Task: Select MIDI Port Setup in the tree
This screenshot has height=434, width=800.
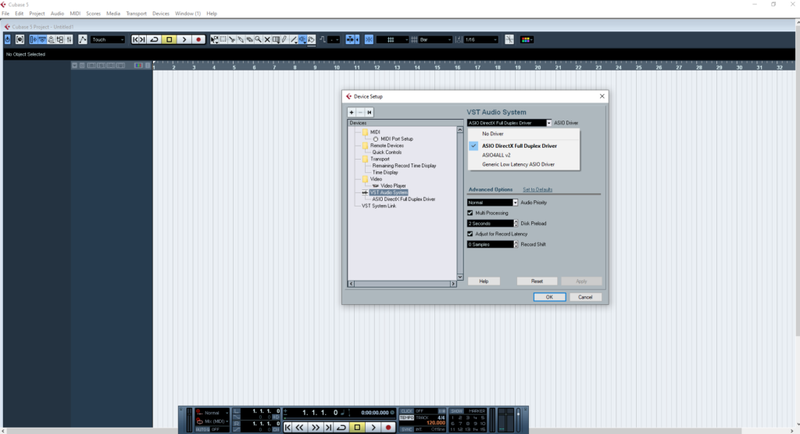Action: pyautogui.click(x=396, y=139)
